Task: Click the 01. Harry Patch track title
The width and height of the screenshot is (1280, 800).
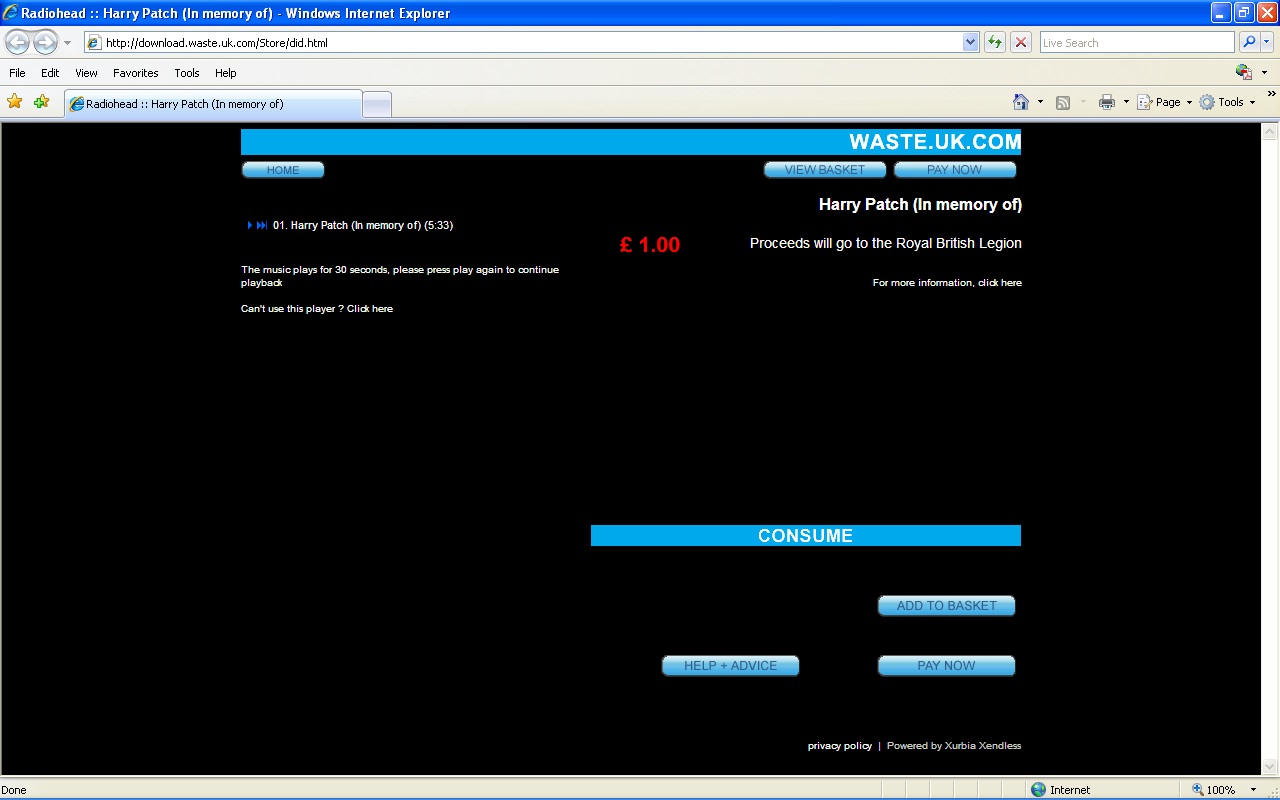Action: click(363, 225)
